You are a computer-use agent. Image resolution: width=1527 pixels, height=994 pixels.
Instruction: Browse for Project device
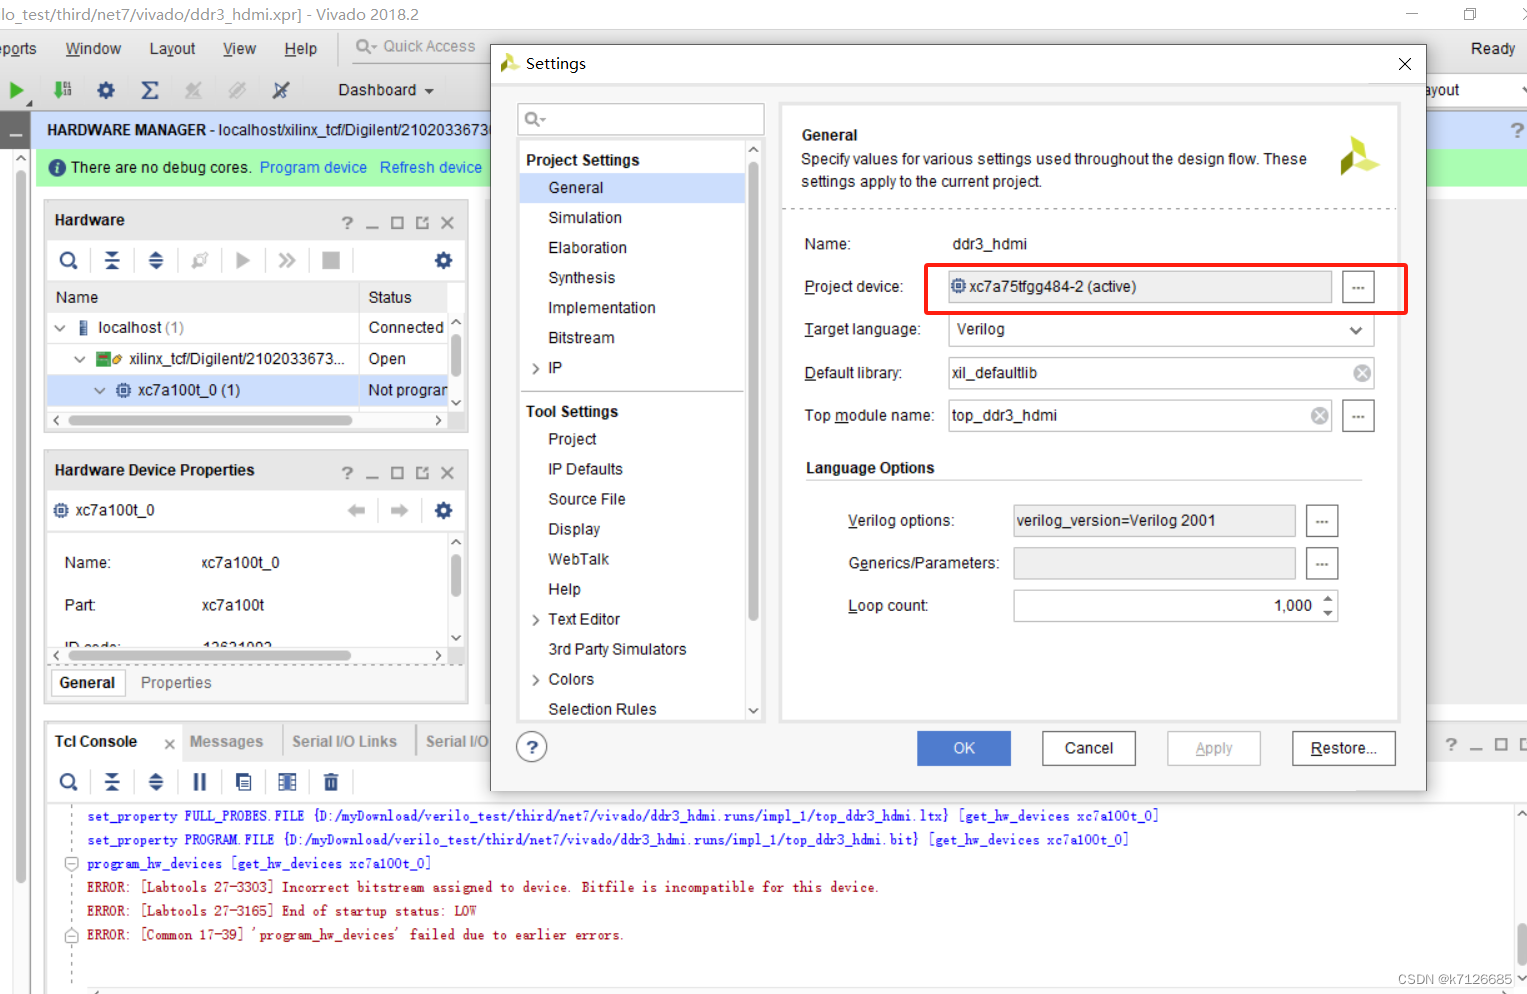[1358, 287]
